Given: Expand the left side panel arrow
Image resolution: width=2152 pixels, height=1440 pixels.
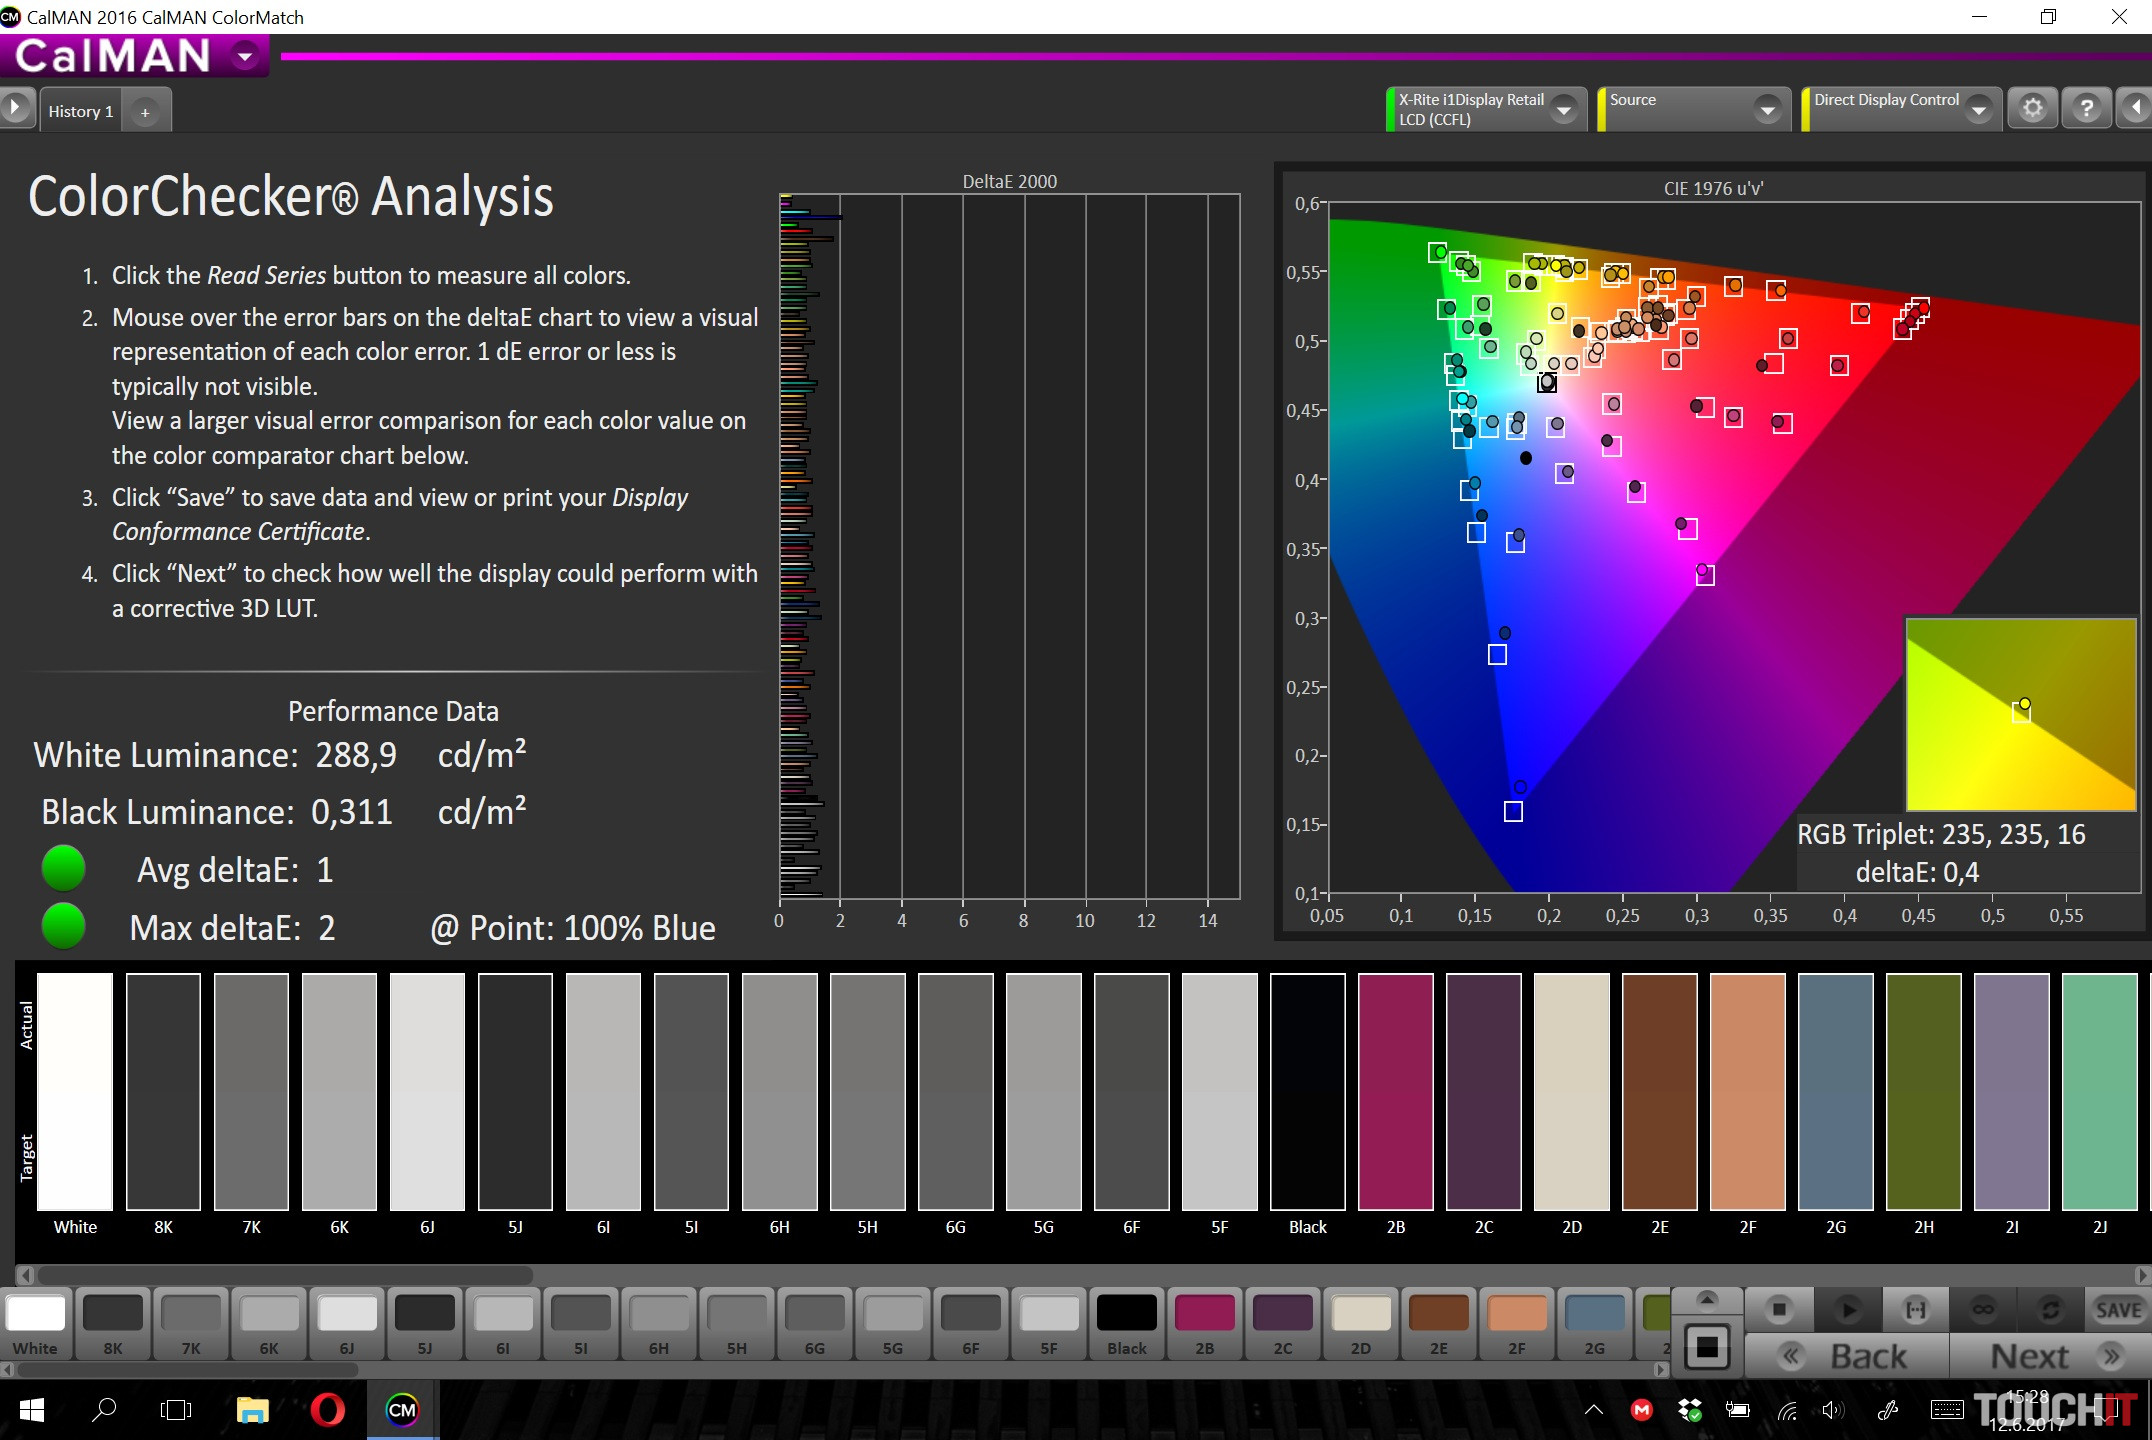Looking at the screenshot, I should click(x=15, y=106).
